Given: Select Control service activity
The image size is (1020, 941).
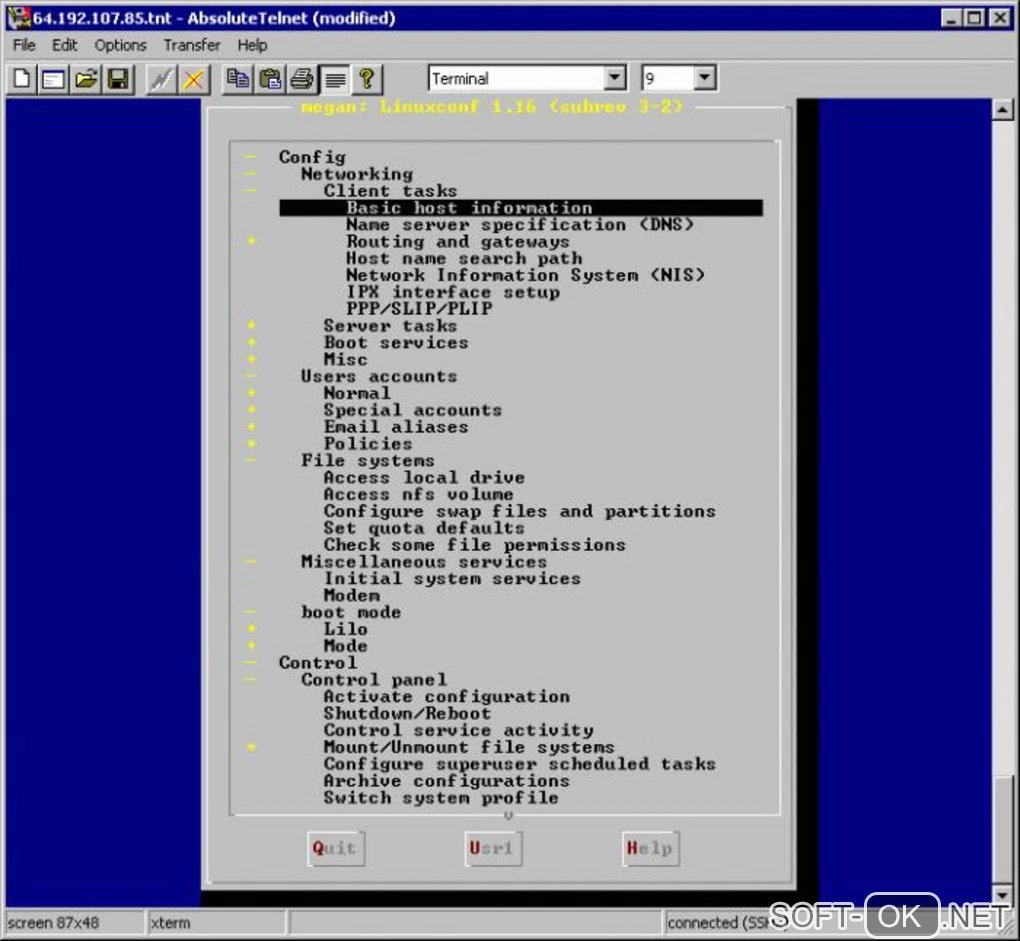Looking at the screenshot, I should 458,730.
